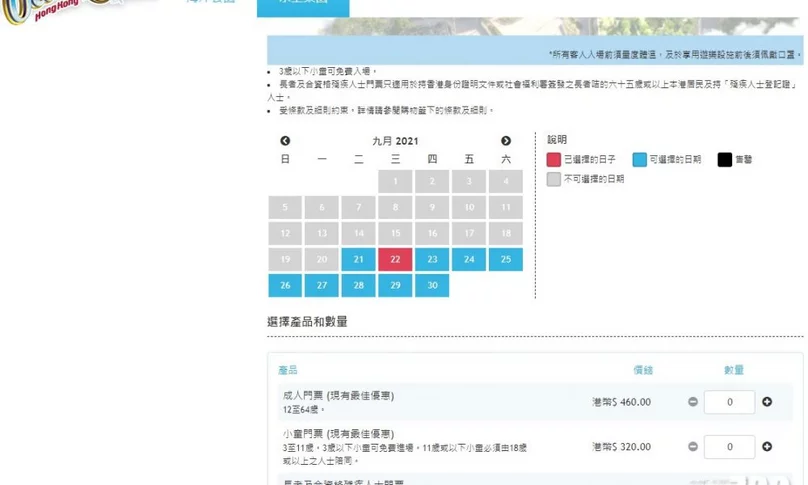Click the 九月 2021 month title
The image size is (808, 485).
pos(395,141)
